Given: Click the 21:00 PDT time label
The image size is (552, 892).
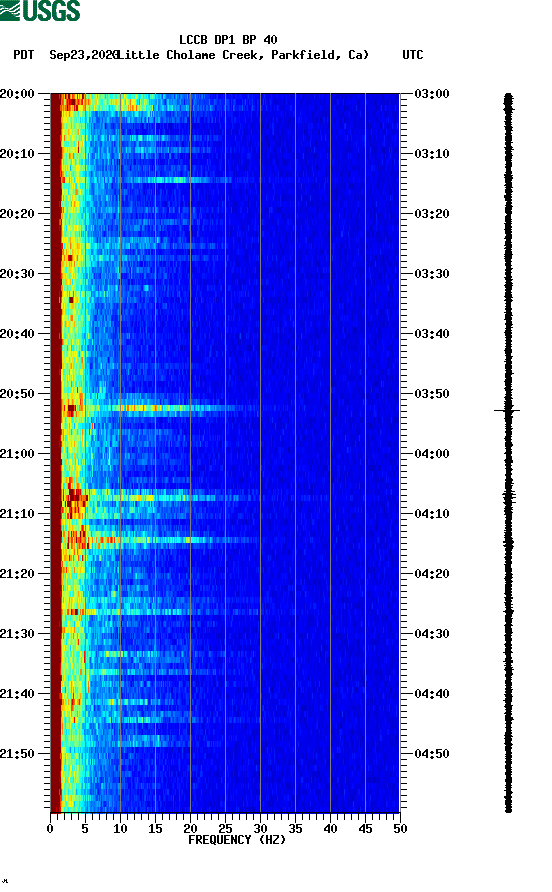Looking at the screenshot, I should pos(17,454).
